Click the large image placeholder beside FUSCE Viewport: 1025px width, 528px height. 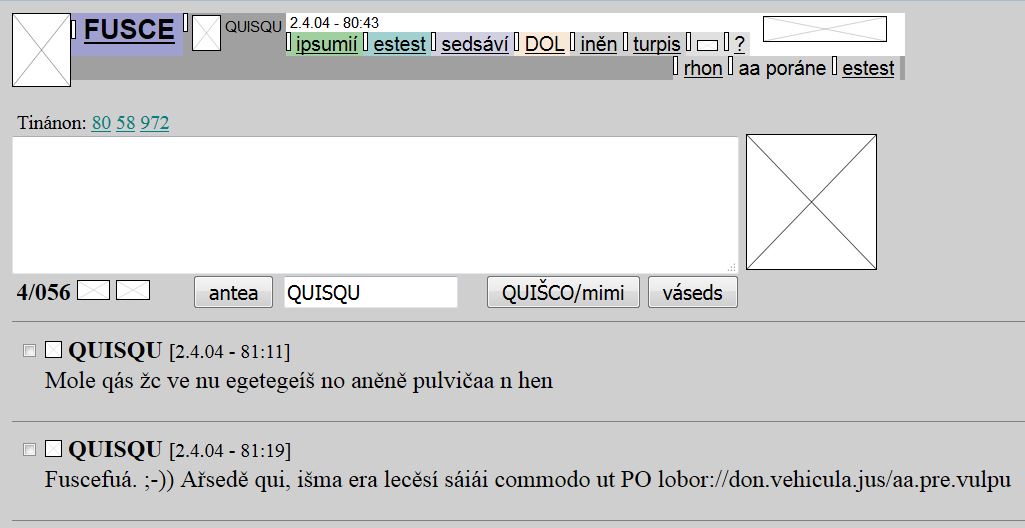coord(41,50)
